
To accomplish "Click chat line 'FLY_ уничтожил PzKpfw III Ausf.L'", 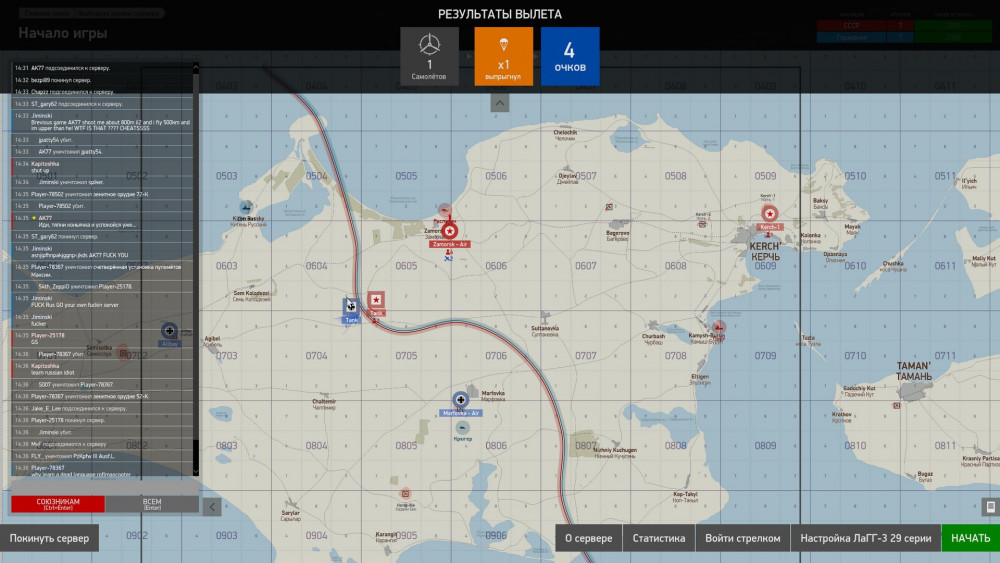I will [102, 456].
